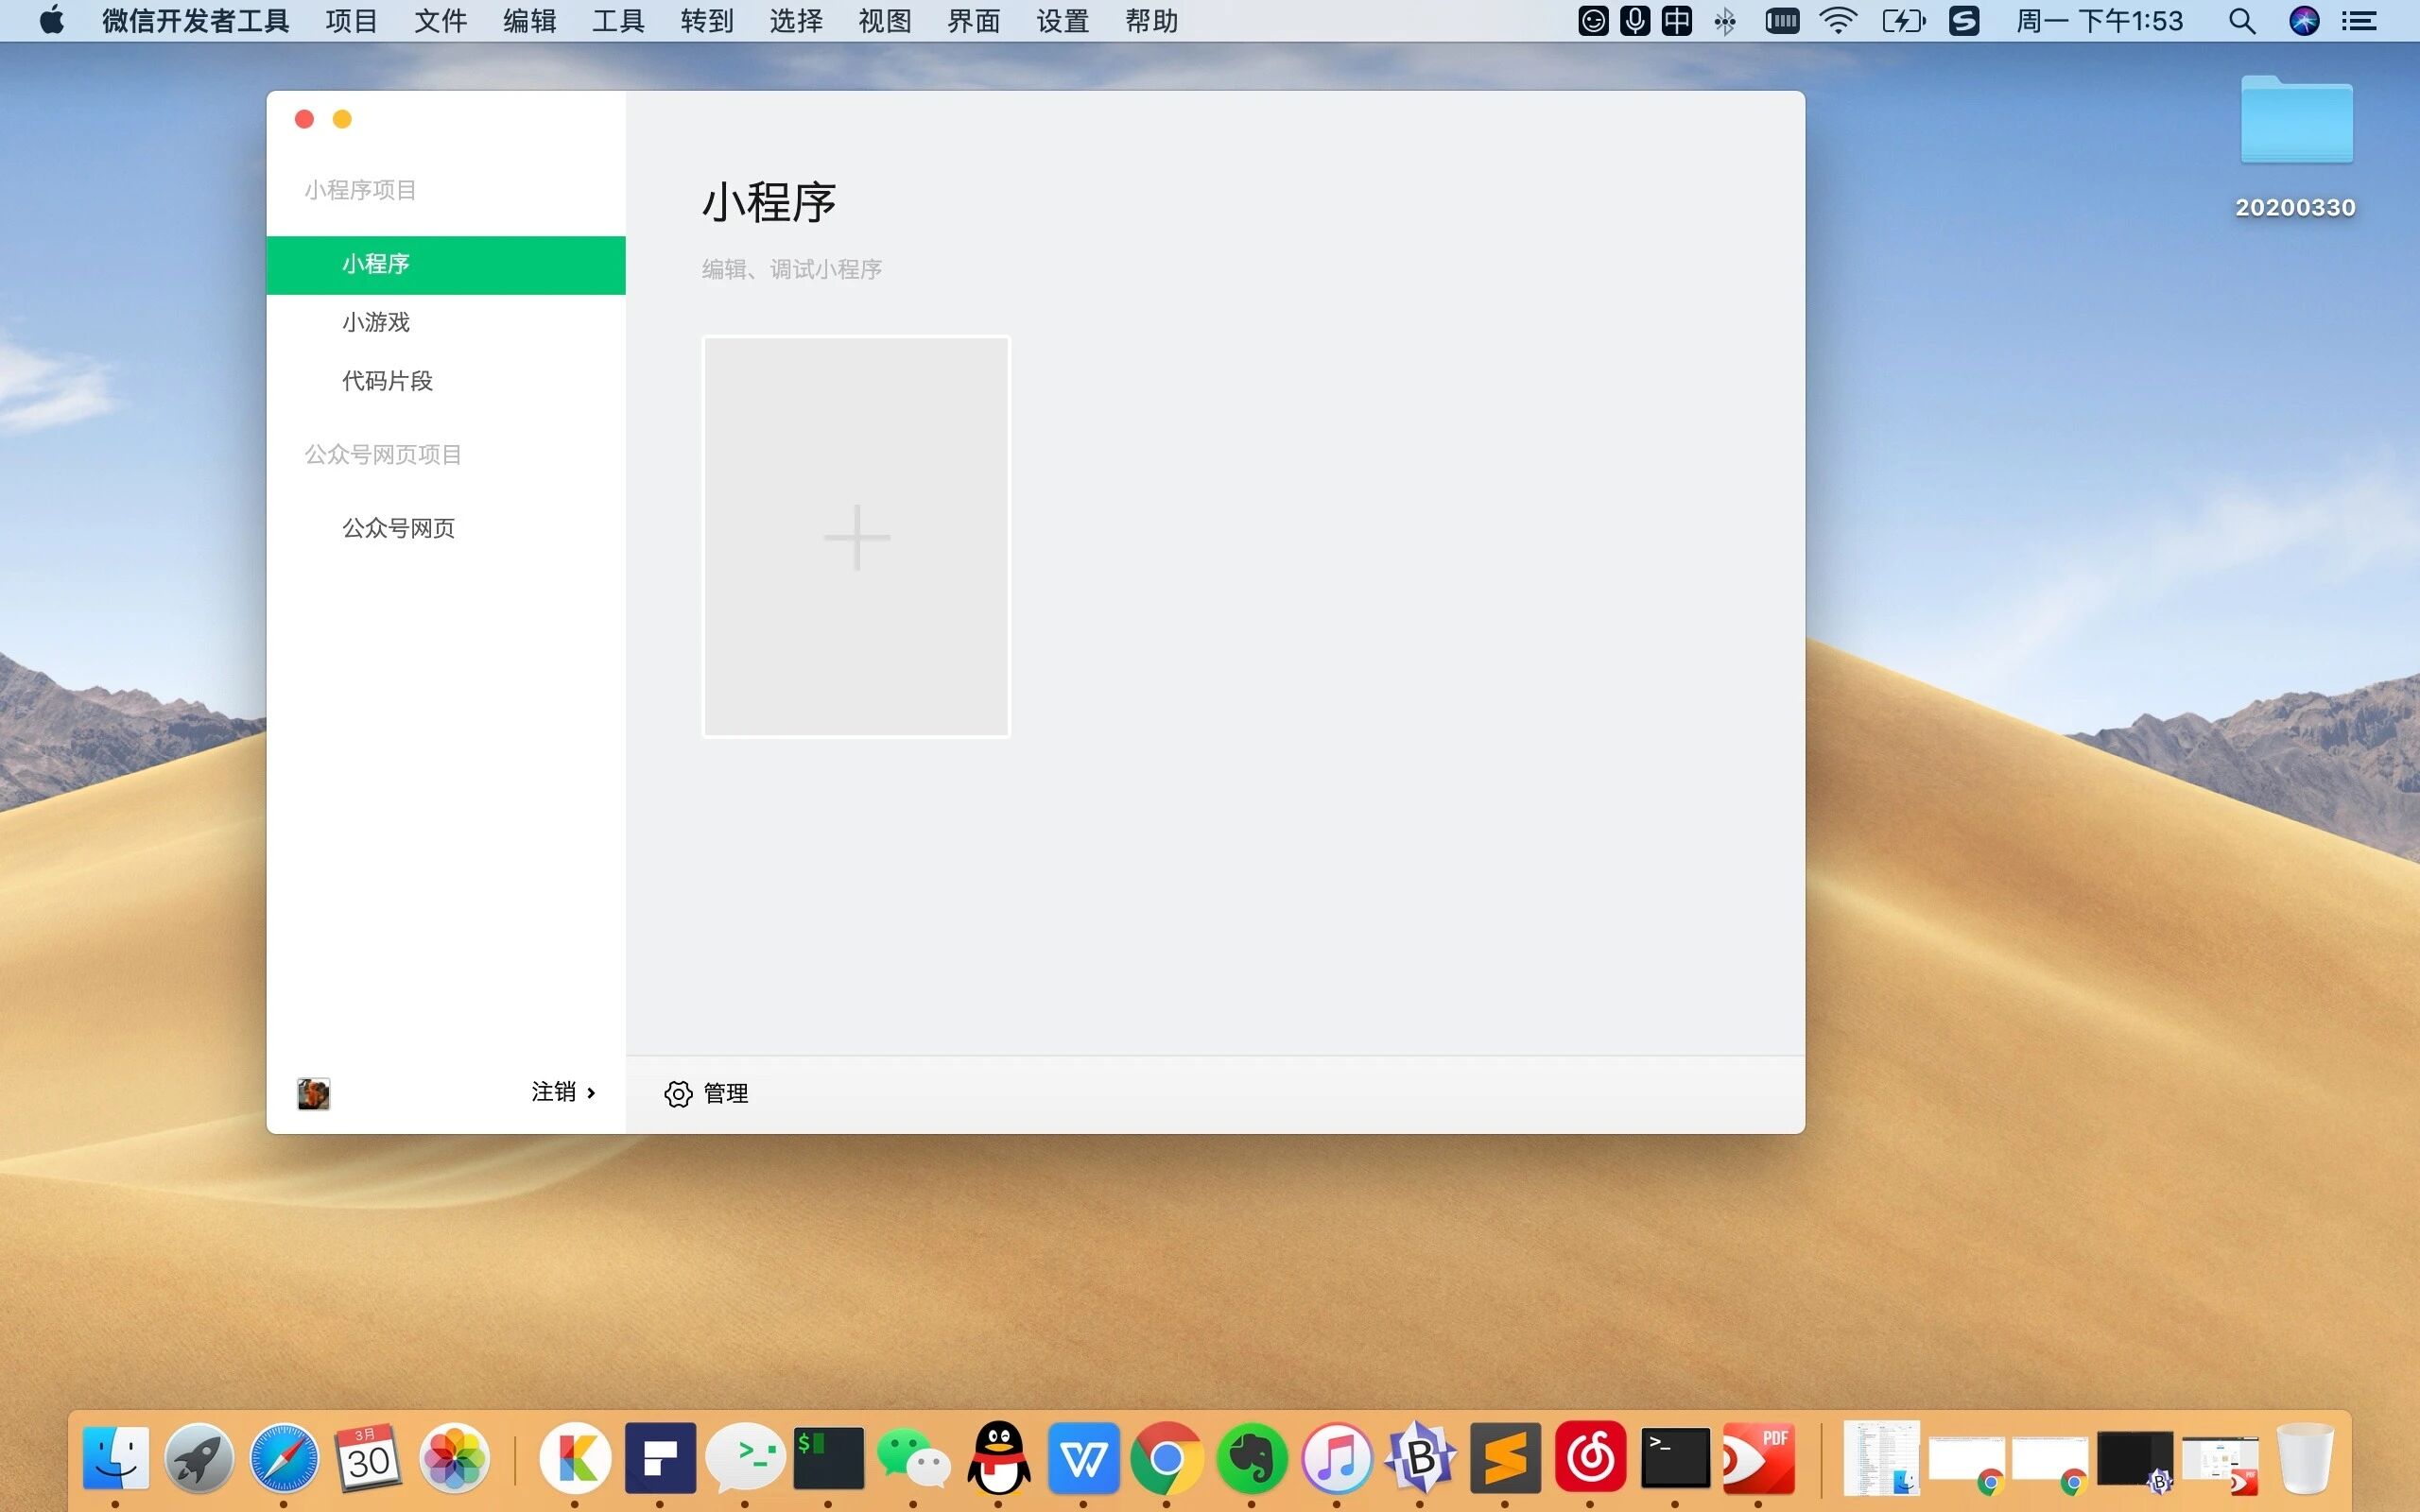This screenshot has width=2420, height=1512.
Task: Open 公众号网页 project type
Action: [x=398, y=528]
